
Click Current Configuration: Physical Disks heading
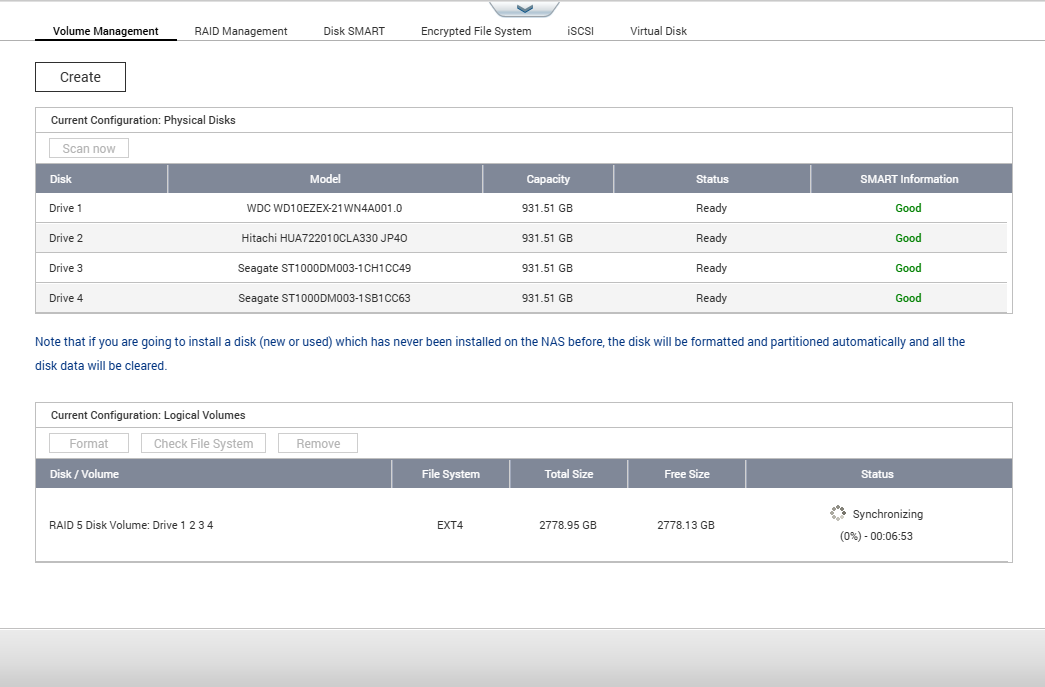point(143,120)
